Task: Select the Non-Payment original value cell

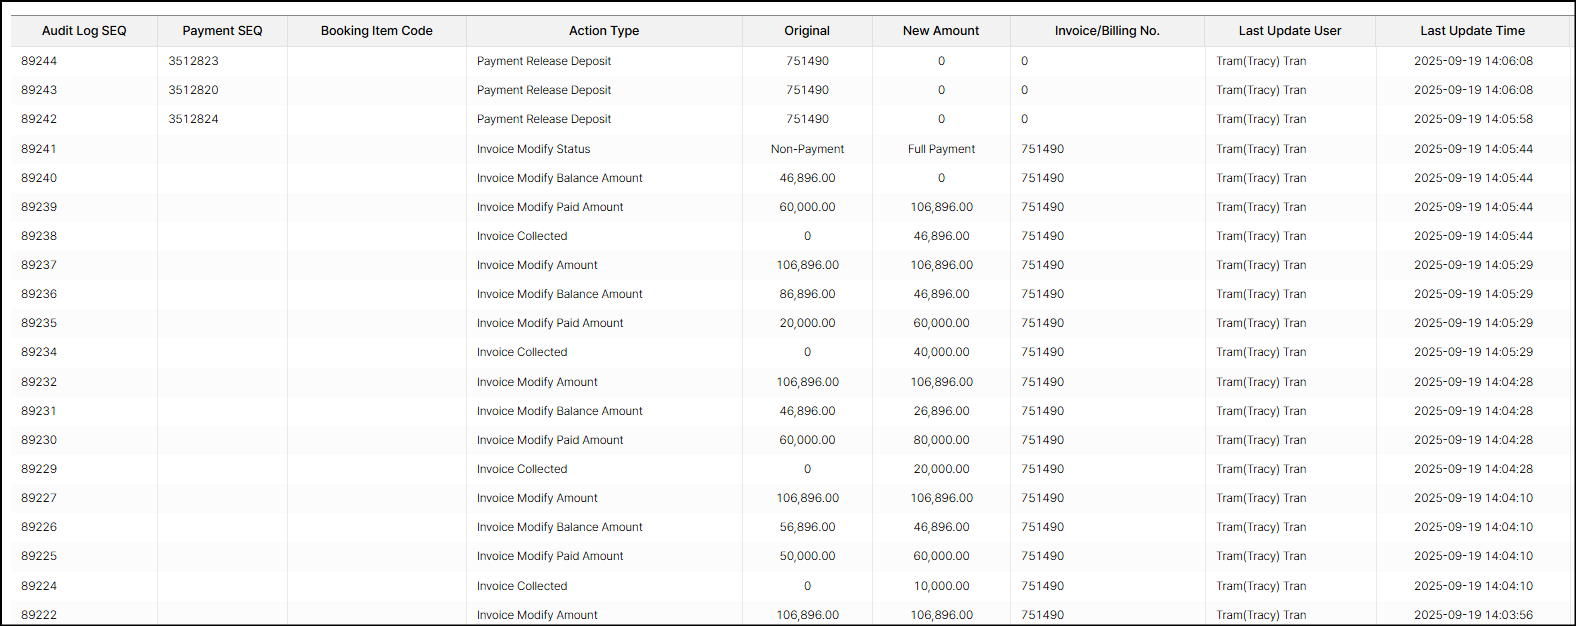Action: coord(807,149)
